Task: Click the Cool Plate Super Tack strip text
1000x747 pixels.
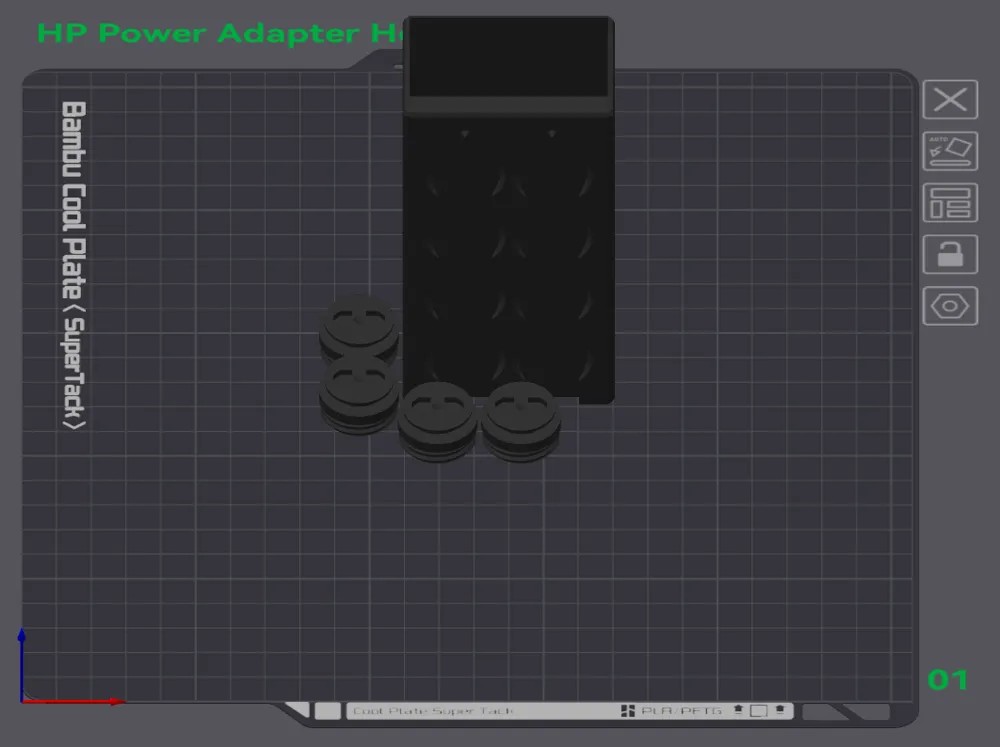Action: click(x=433, y=711)
